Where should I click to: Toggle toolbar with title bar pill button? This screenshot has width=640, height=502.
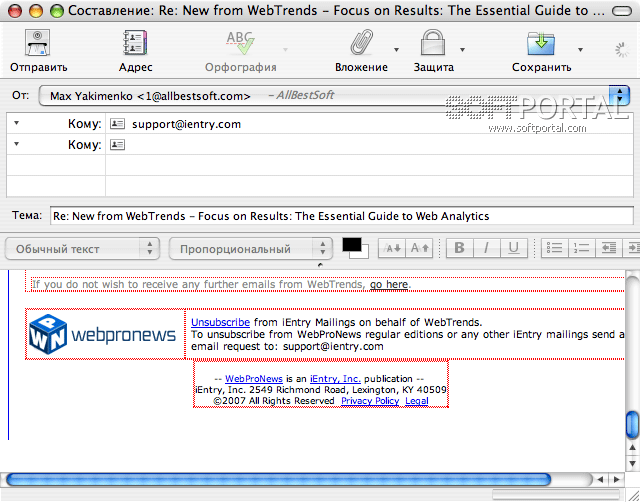pyautogui.click(x=622, y=11)
